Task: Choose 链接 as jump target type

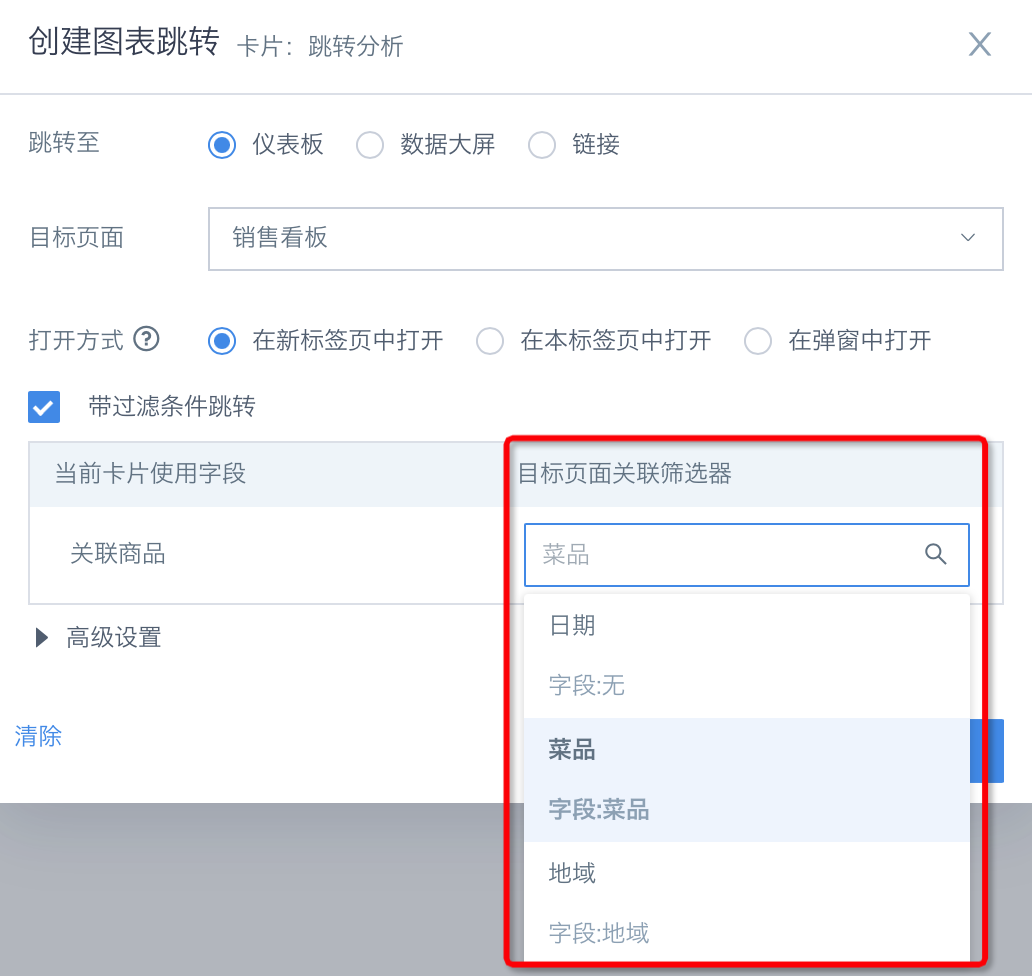Action: tap(542, 145)
